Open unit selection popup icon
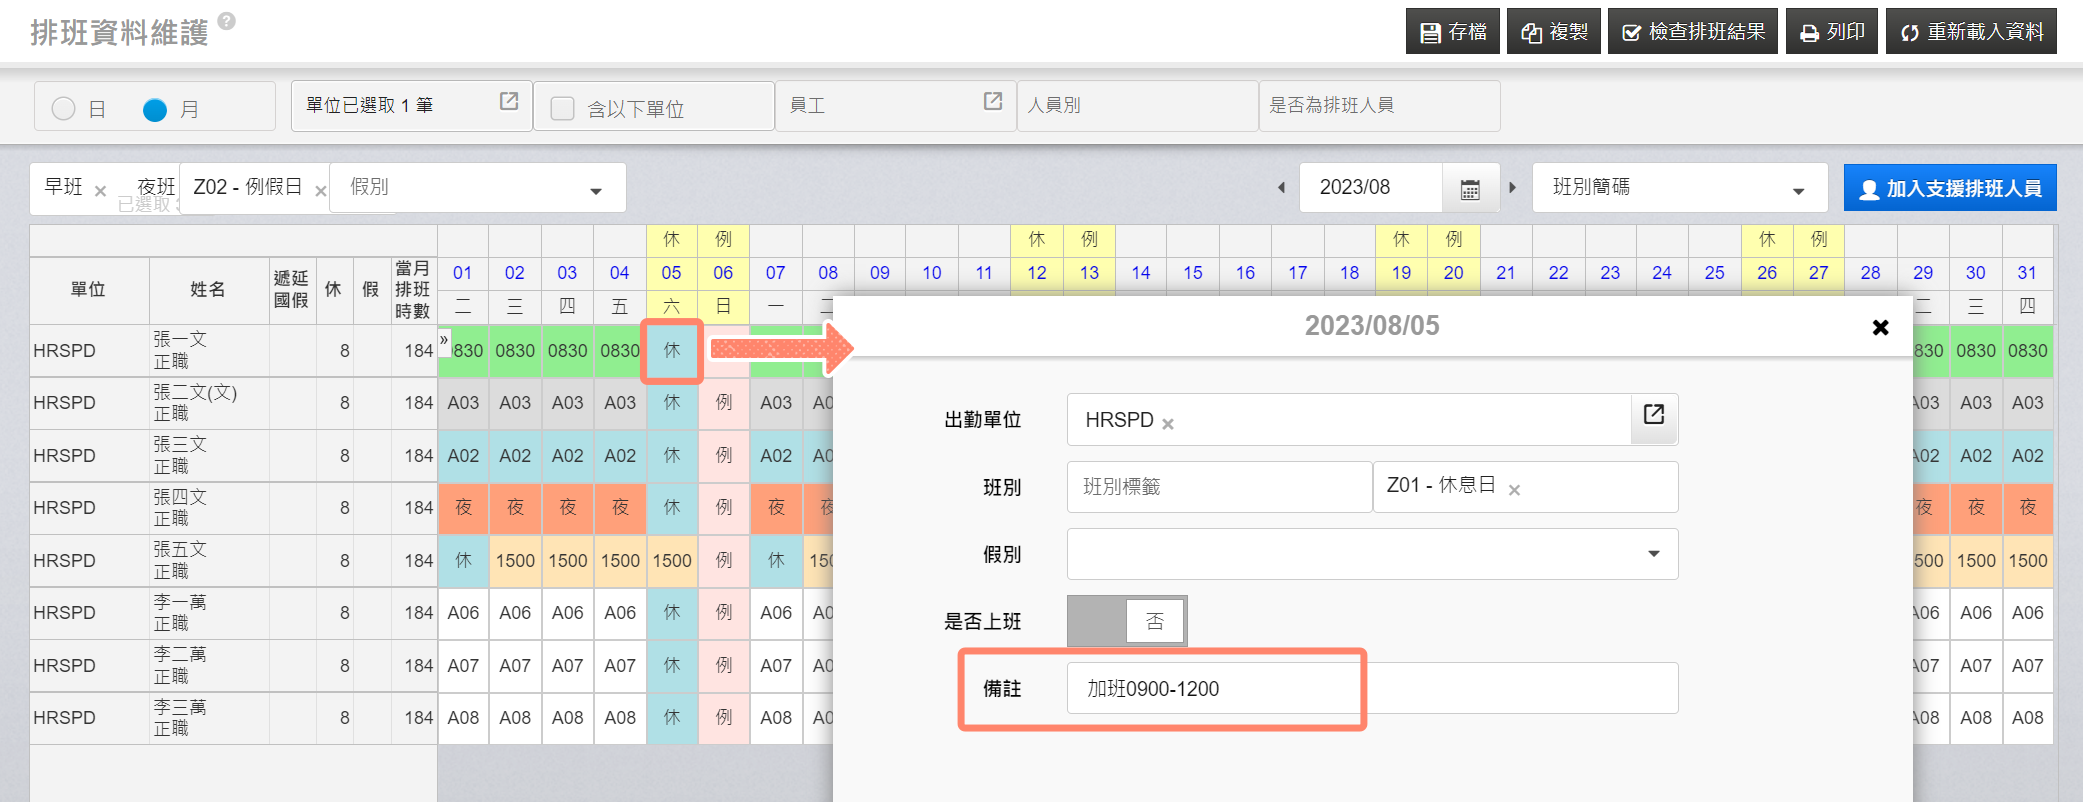The image size is (2083, 802). [509, 102]
